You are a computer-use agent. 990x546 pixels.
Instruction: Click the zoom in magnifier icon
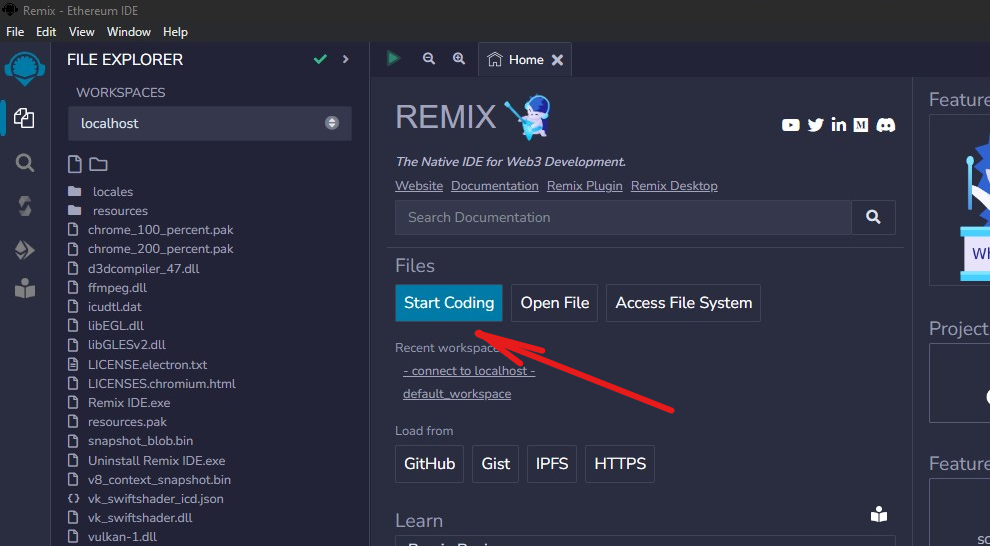pyautogui.click(x=459, y=59)
